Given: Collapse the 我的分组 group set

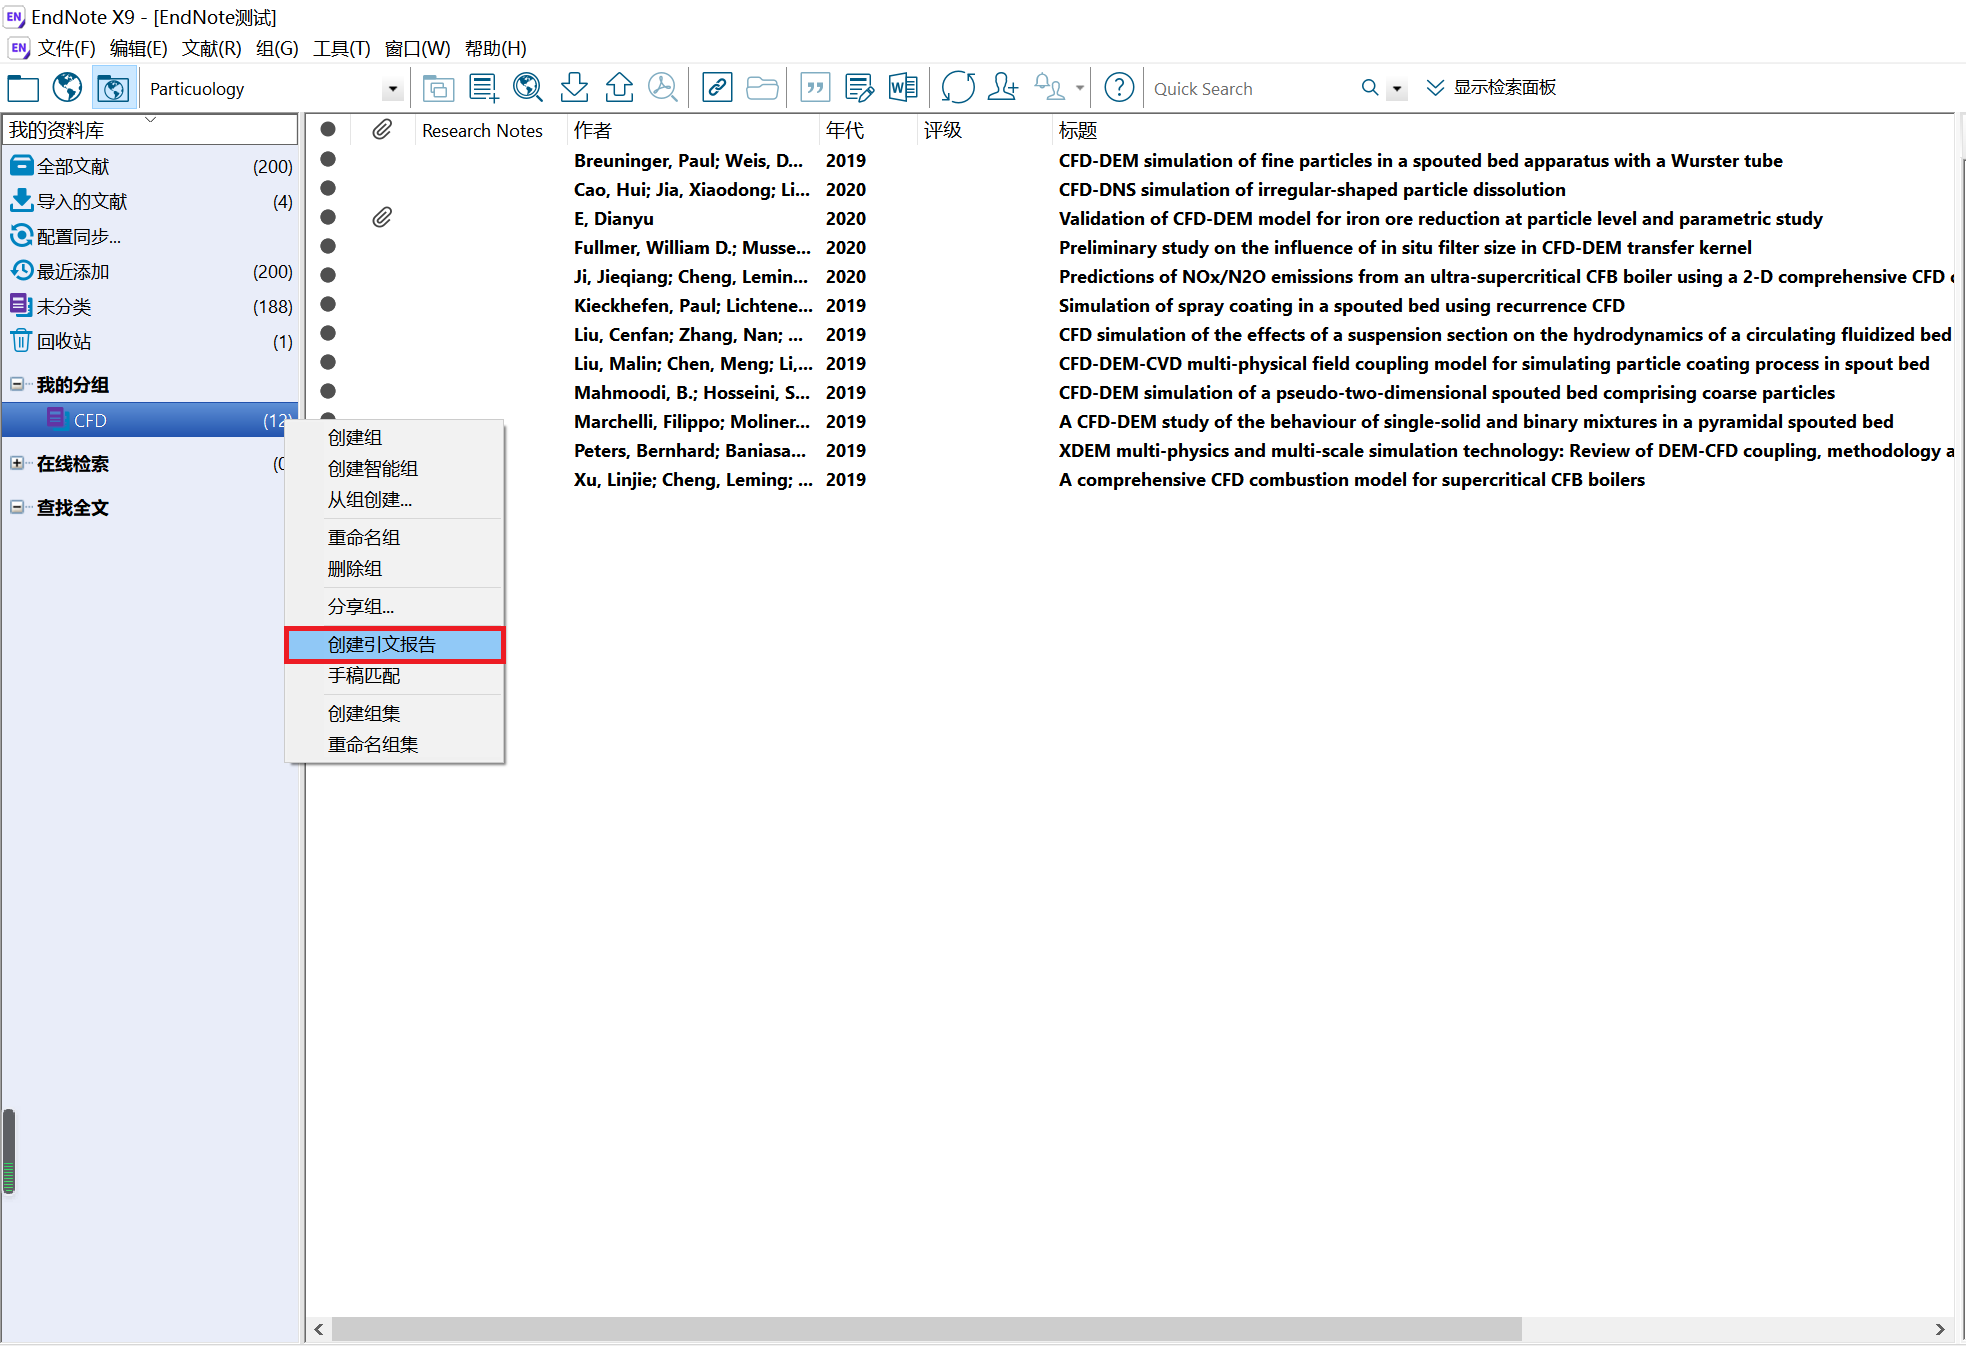Looking at the screenshot, I should click(17, 384).
